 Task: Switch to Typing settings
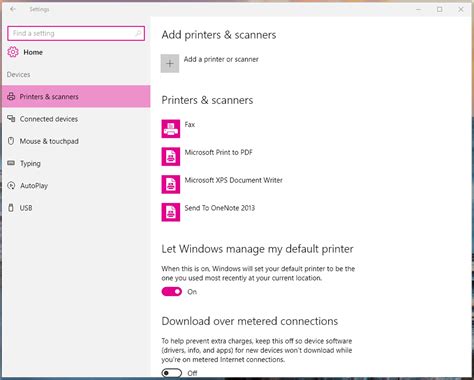pyautogui.click(x=76, y=163)
